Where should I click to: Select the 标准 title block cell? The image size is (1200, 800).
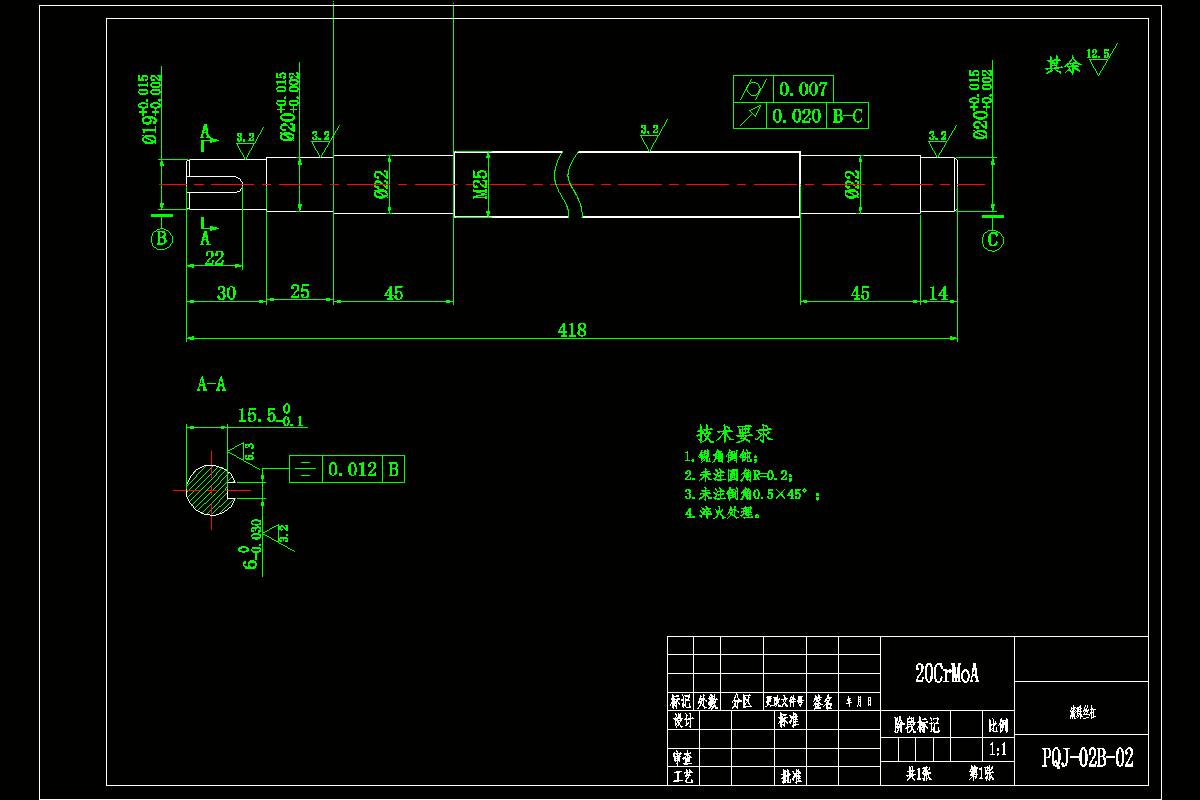pos(788,720)
